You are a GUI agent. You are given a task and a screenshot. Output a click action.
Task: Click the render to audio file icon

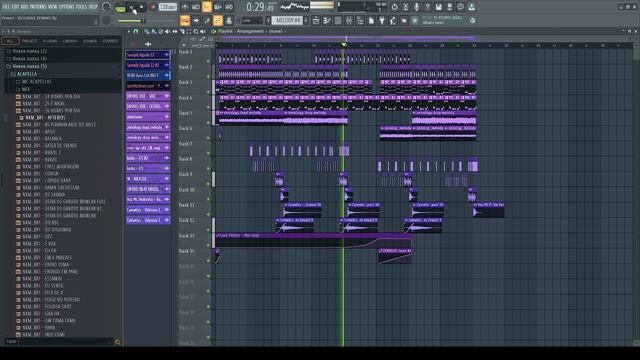(x=449, y=7)
